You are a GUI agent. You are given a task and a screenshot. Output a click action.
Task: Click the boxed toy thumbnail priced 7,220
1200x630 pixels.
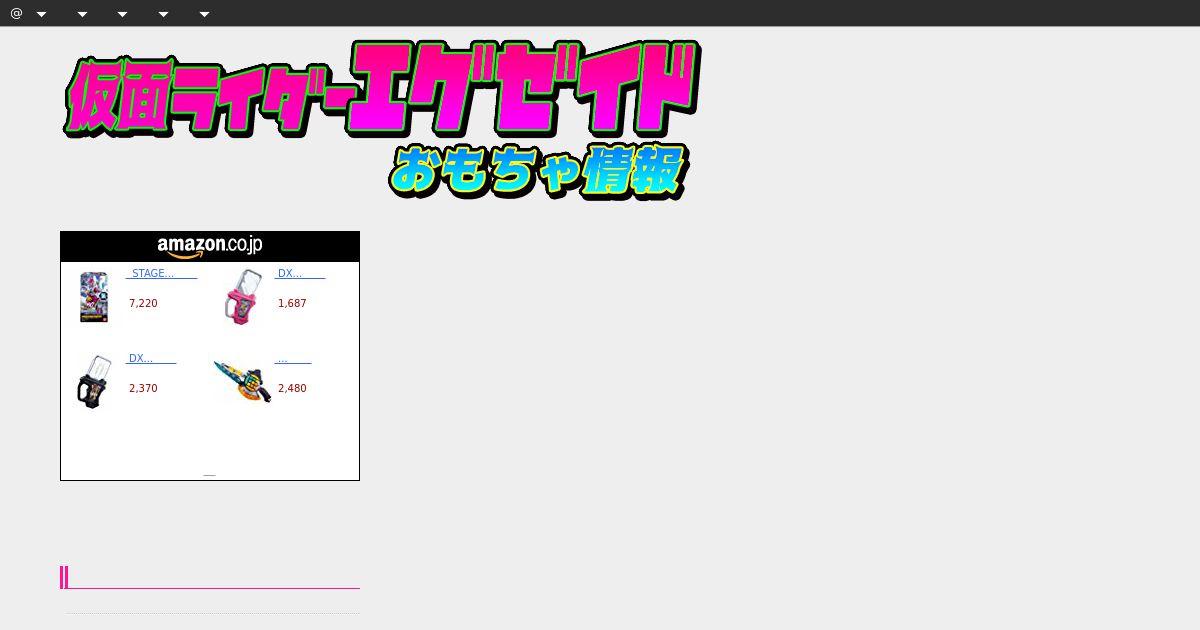point(94,296)
